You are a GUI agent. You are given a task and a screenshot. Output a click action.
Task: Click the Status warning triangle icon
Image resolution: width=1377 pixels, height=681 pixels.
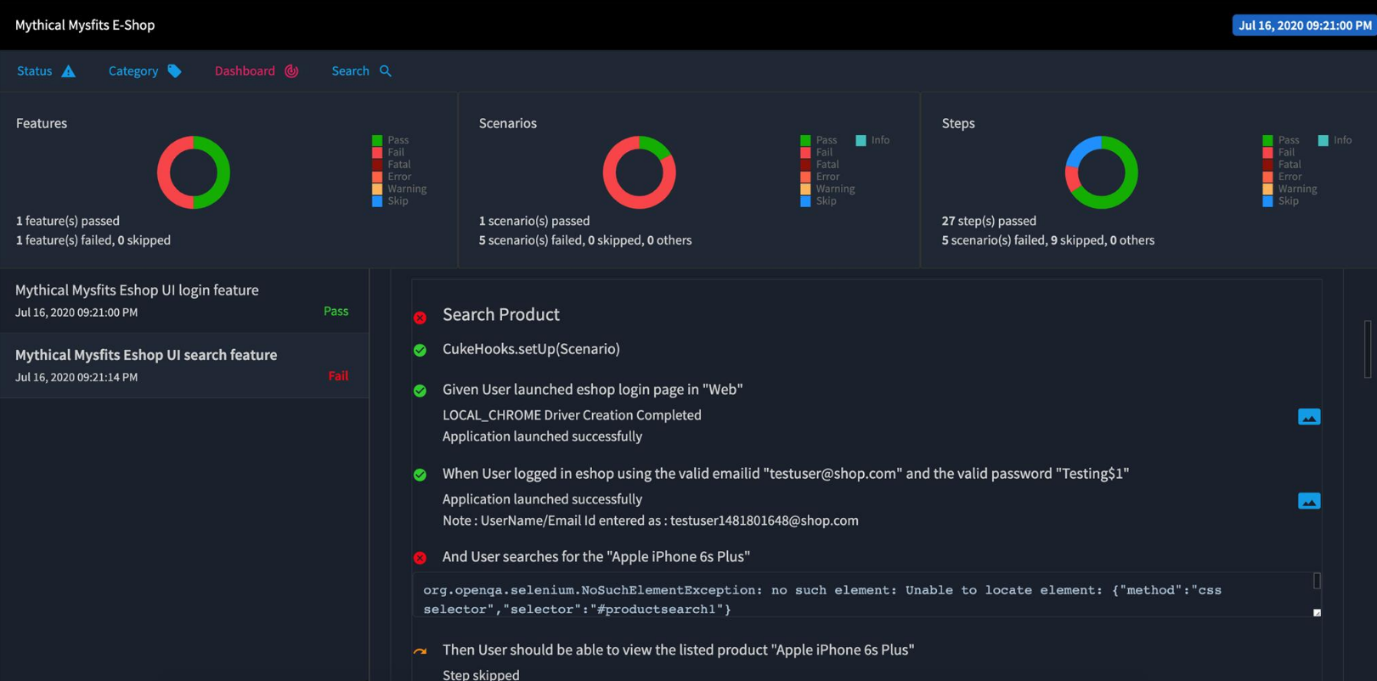tap(68, 71)
